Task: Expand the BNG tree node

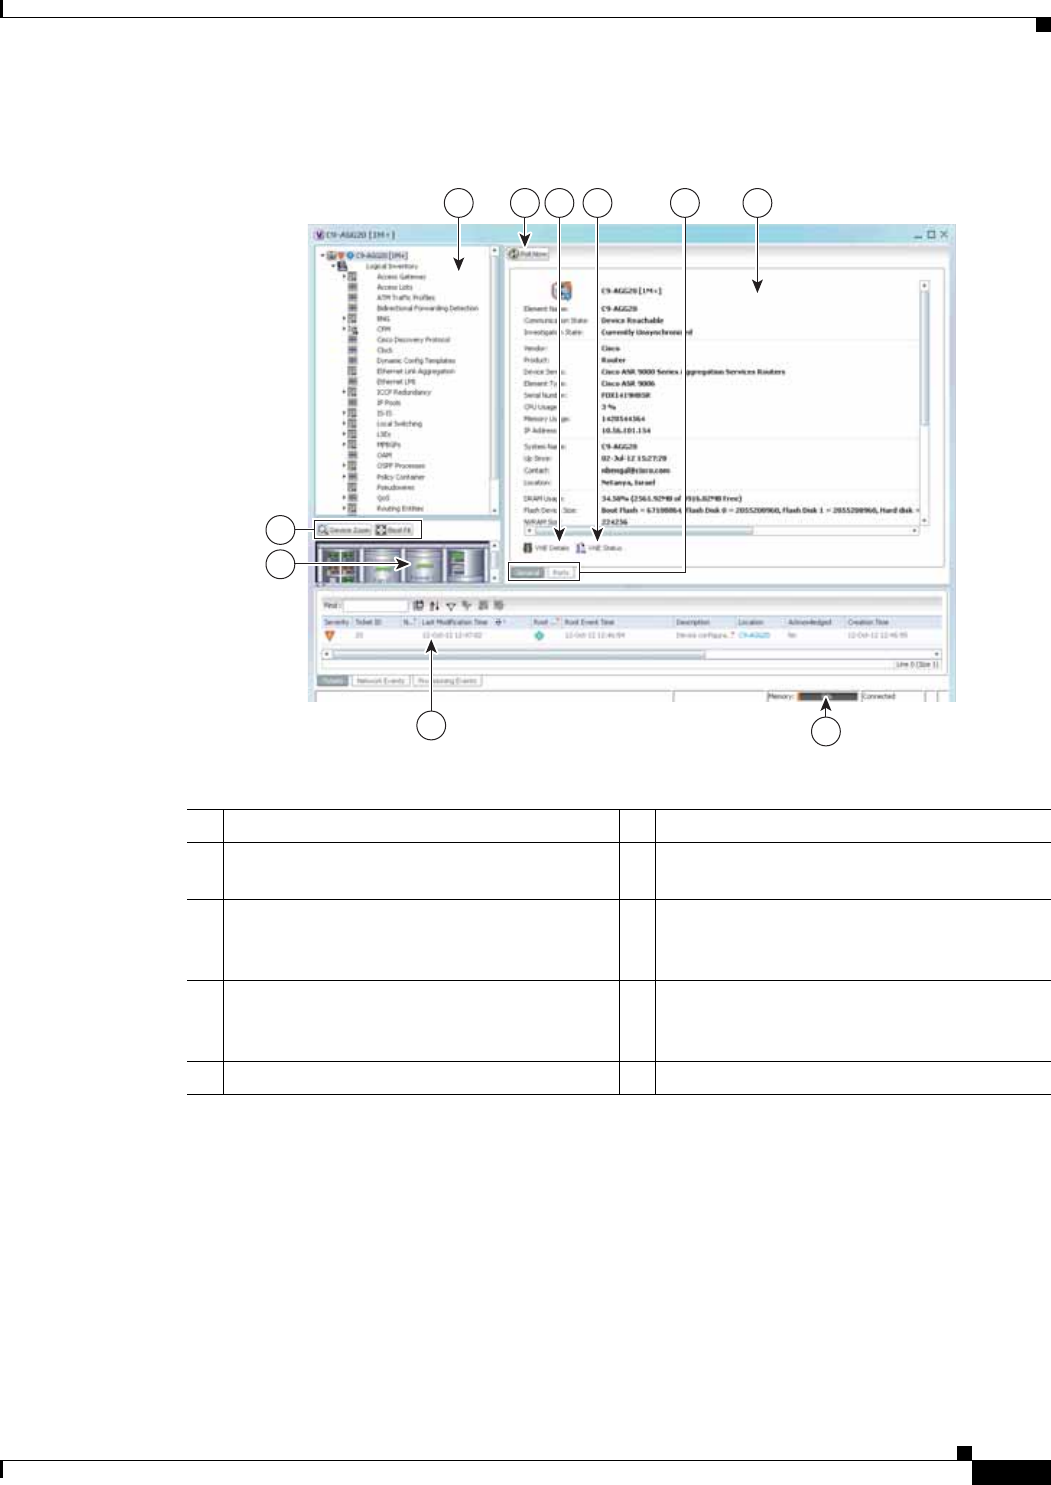Action: (x=344, y=318)
